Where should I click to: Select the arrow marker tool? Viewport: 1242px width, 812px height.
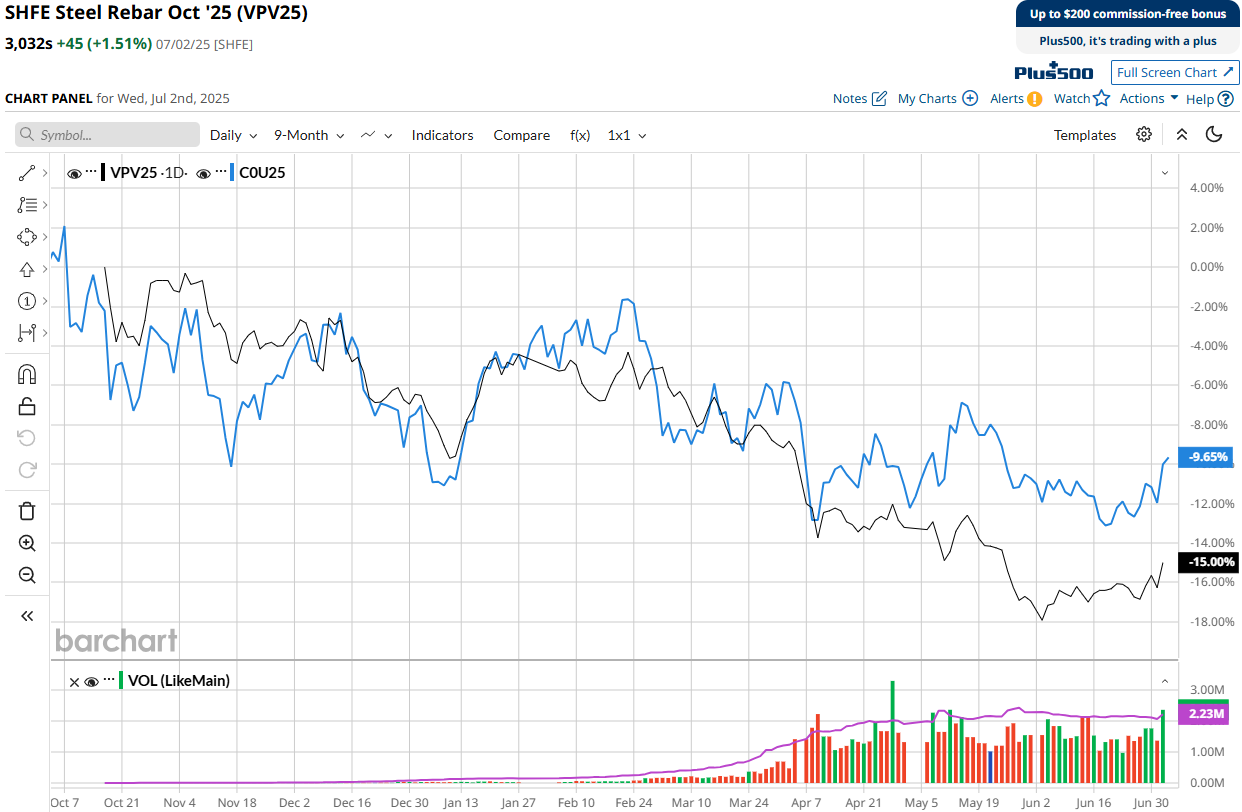pyautogui.click(x=27, y=269)
